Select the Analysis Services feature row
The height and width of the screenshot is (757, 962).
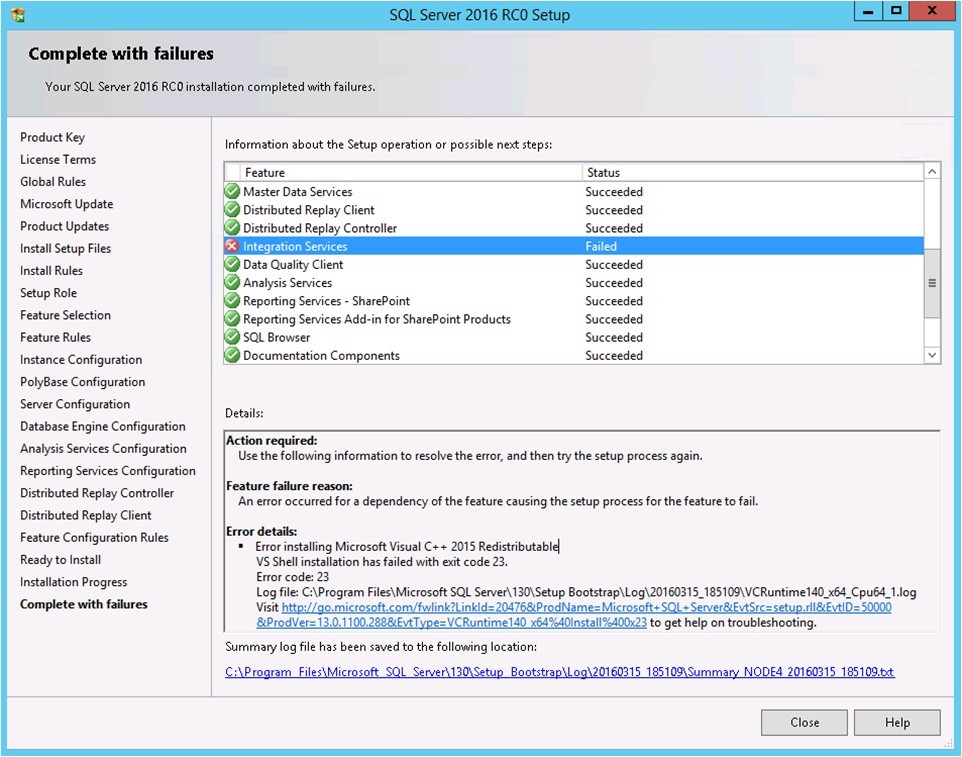click(574, 282)
